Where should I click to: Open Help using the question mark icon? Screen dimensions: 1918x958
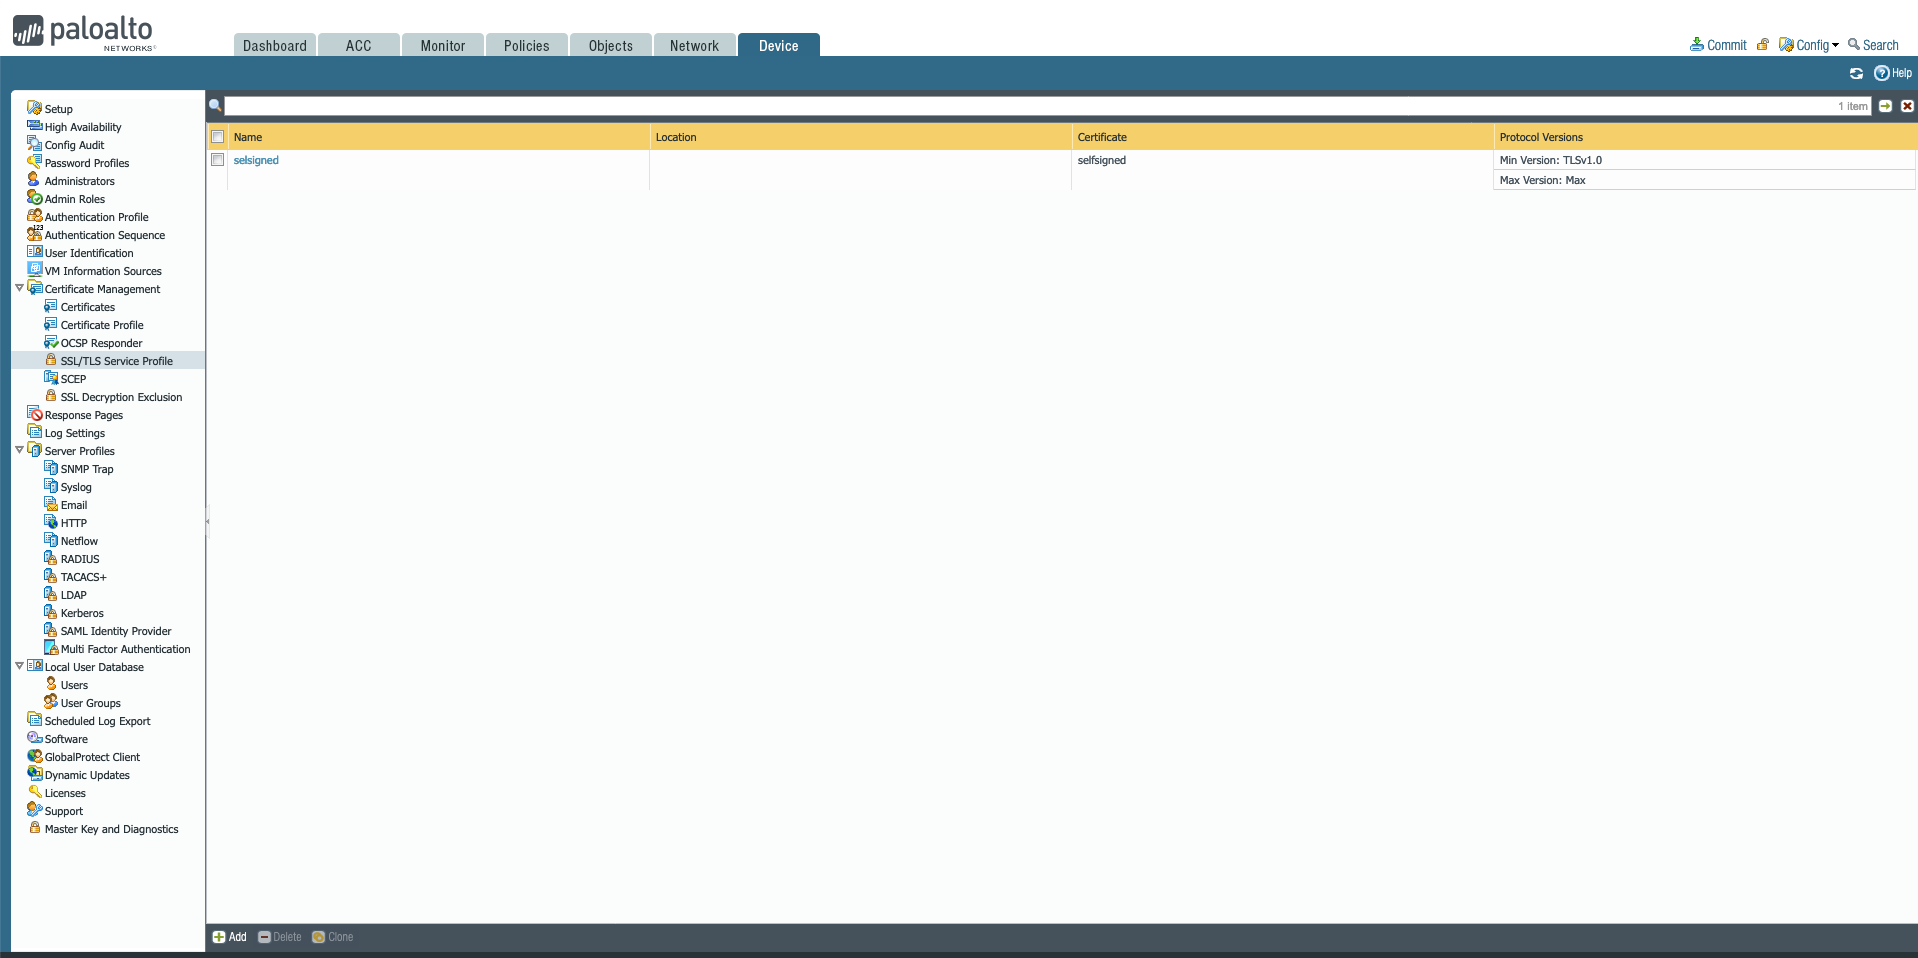[1882, 73]
